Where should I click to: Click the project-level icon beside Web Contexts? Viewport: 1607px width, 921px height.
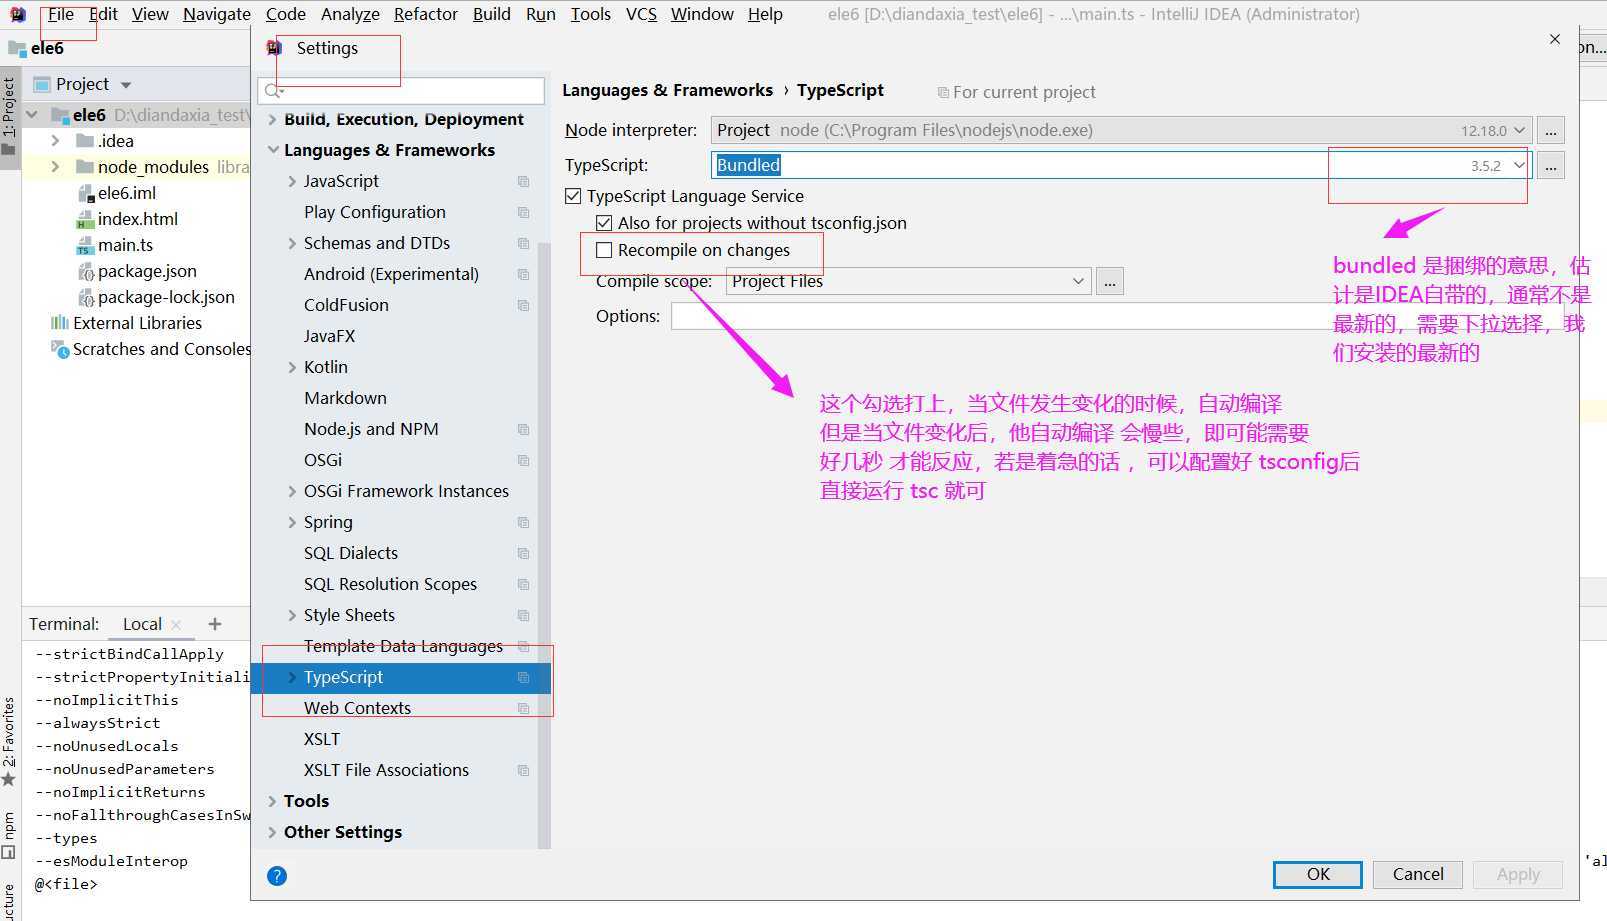523,708
